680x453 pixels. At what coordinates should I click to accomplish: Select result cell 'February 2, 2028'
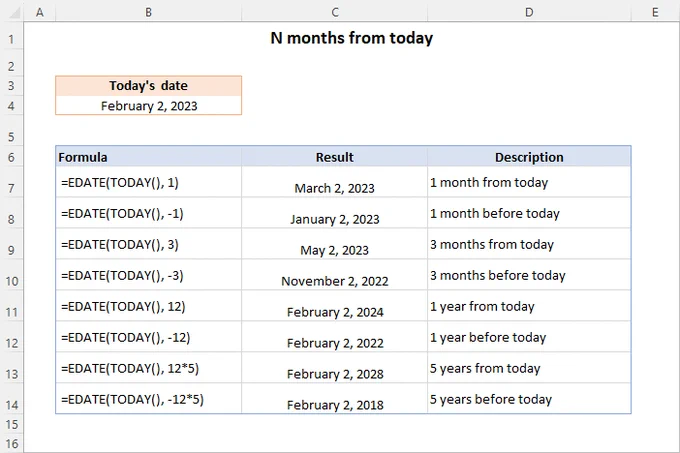point(334,369)
